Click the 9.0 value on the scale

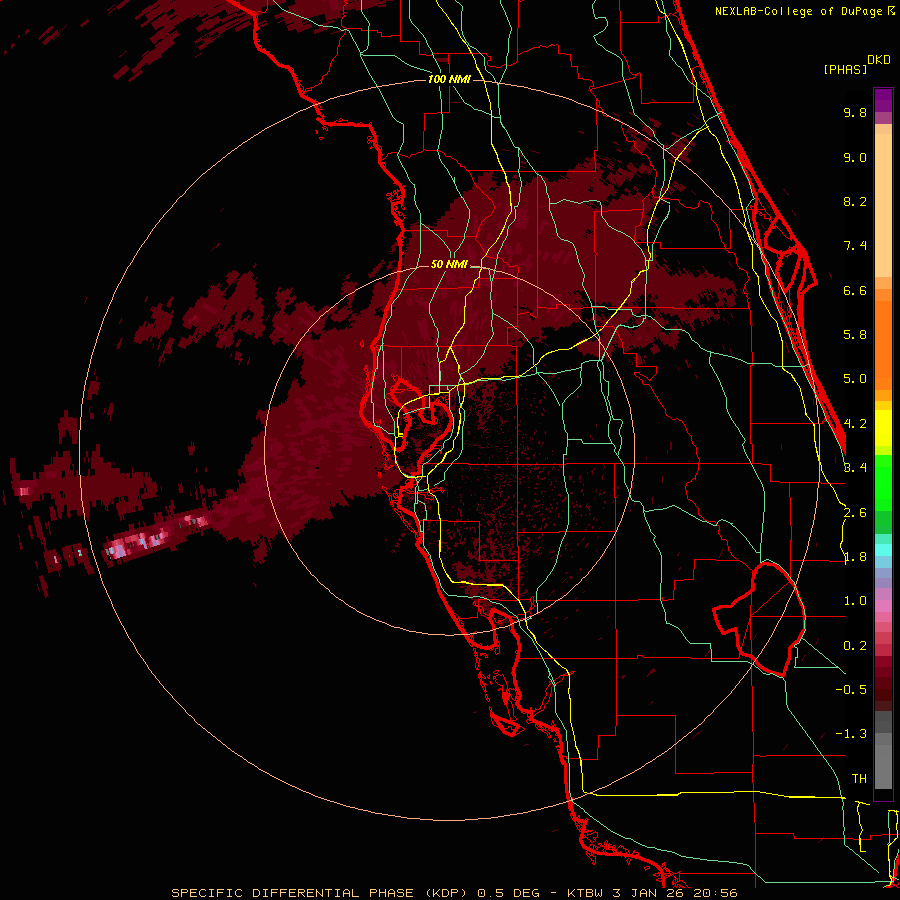pyautogui.click(x=855, y=157)
